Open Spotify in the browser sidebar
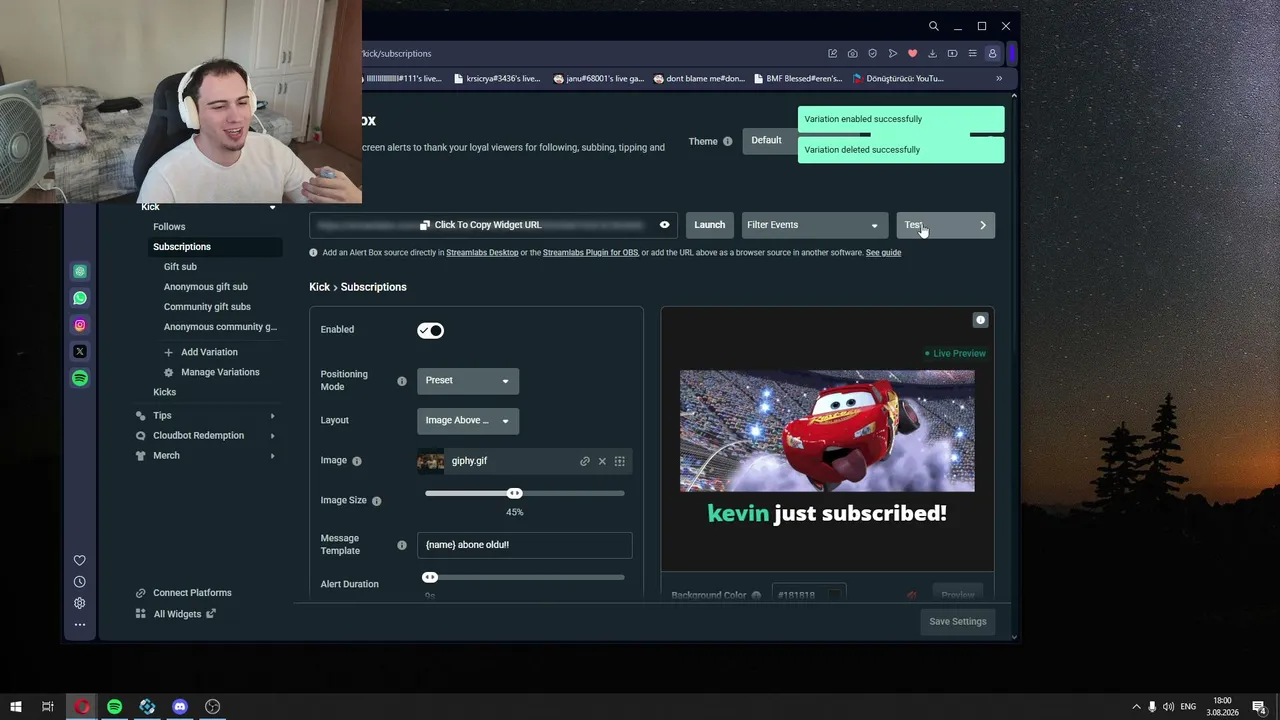Screen dimensions: 1280x720 [80, 378]
